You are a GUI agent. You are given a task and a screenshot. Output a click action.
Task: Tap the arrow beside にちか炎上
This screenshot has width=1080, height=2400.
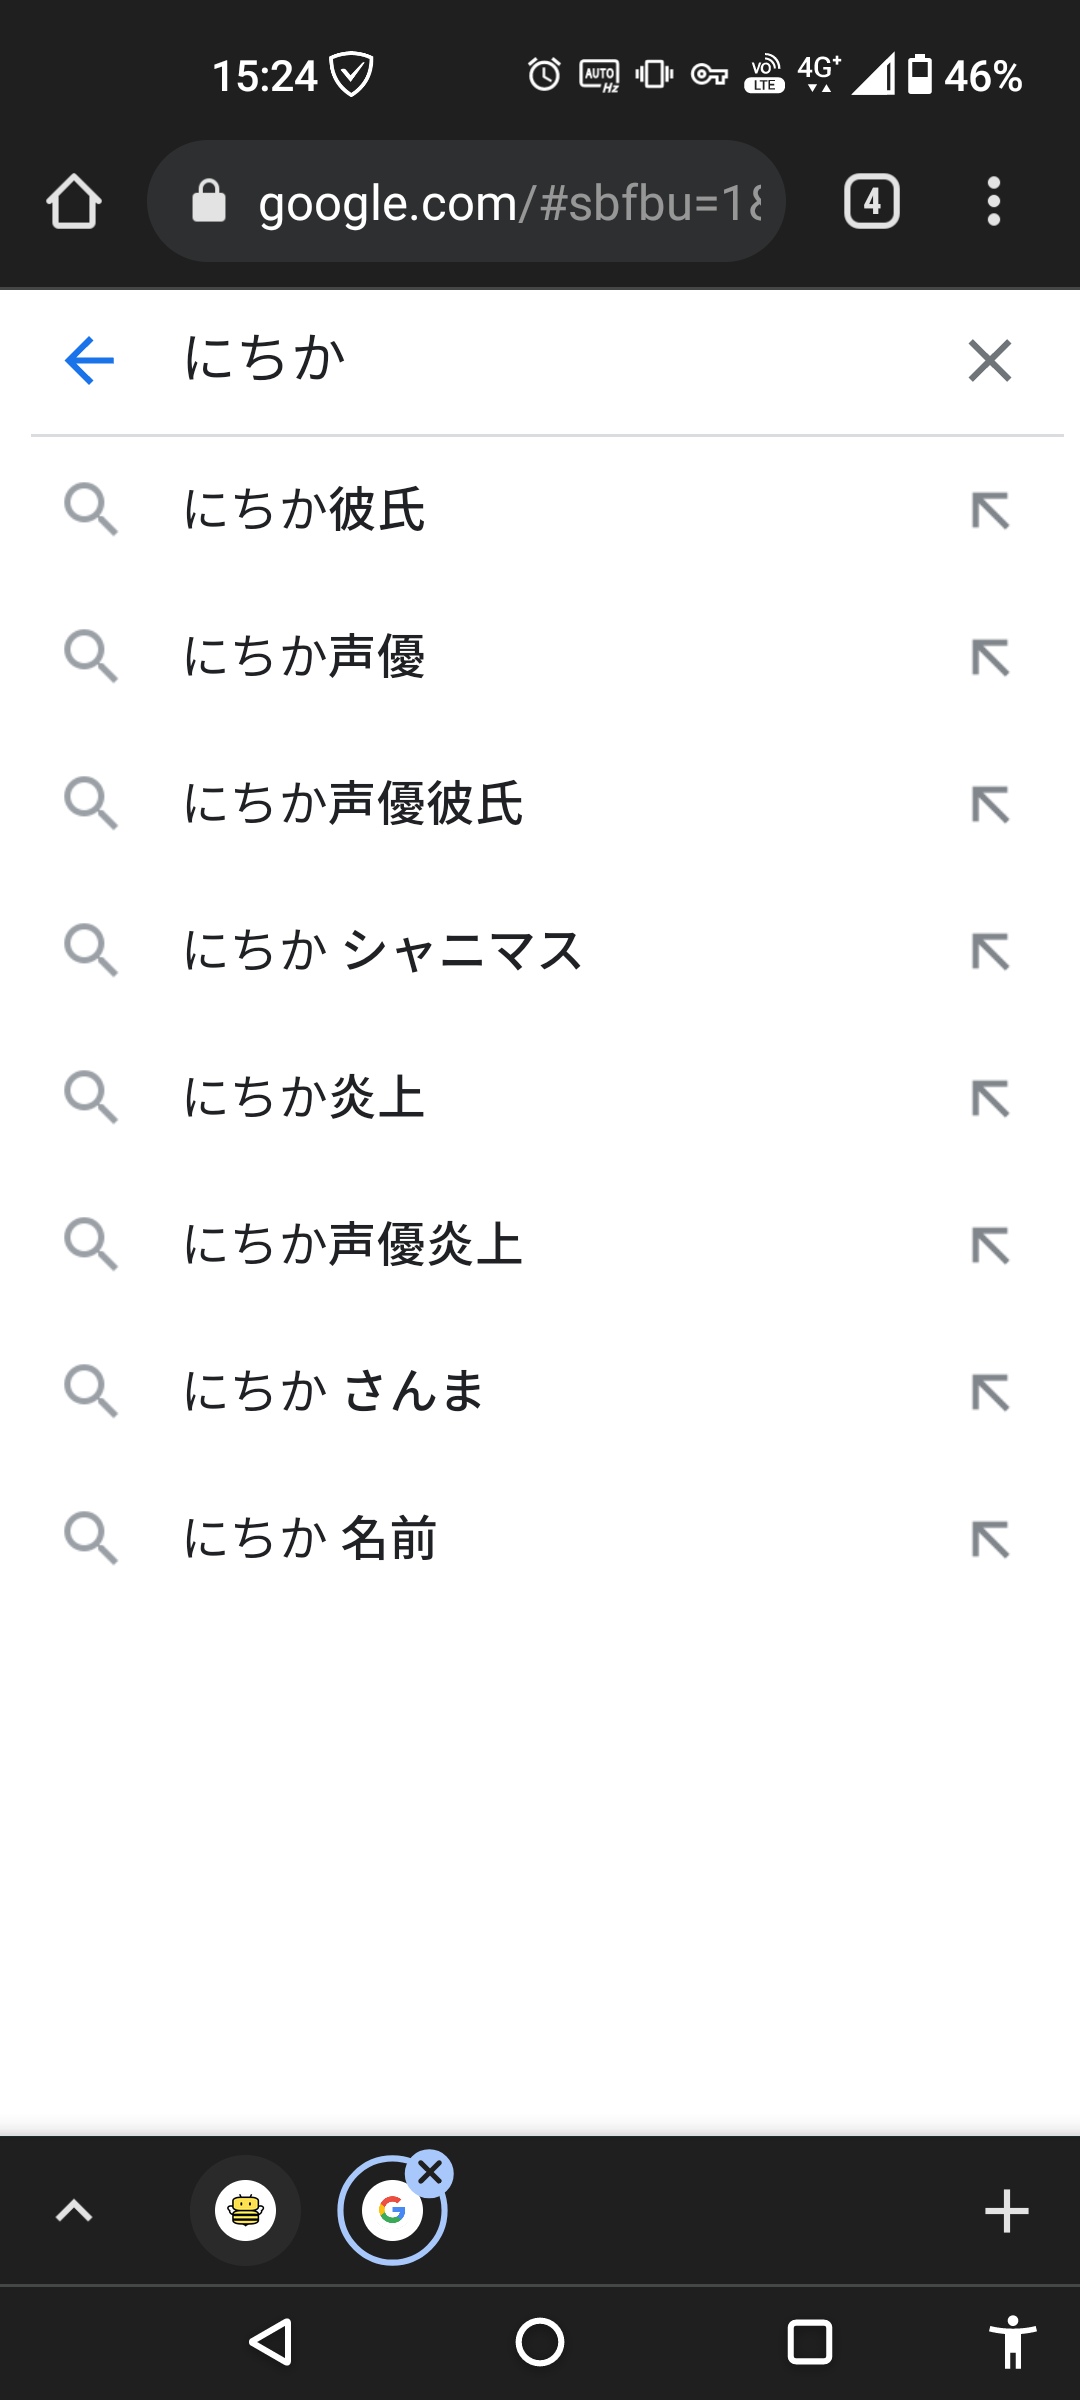(990, 1098)
